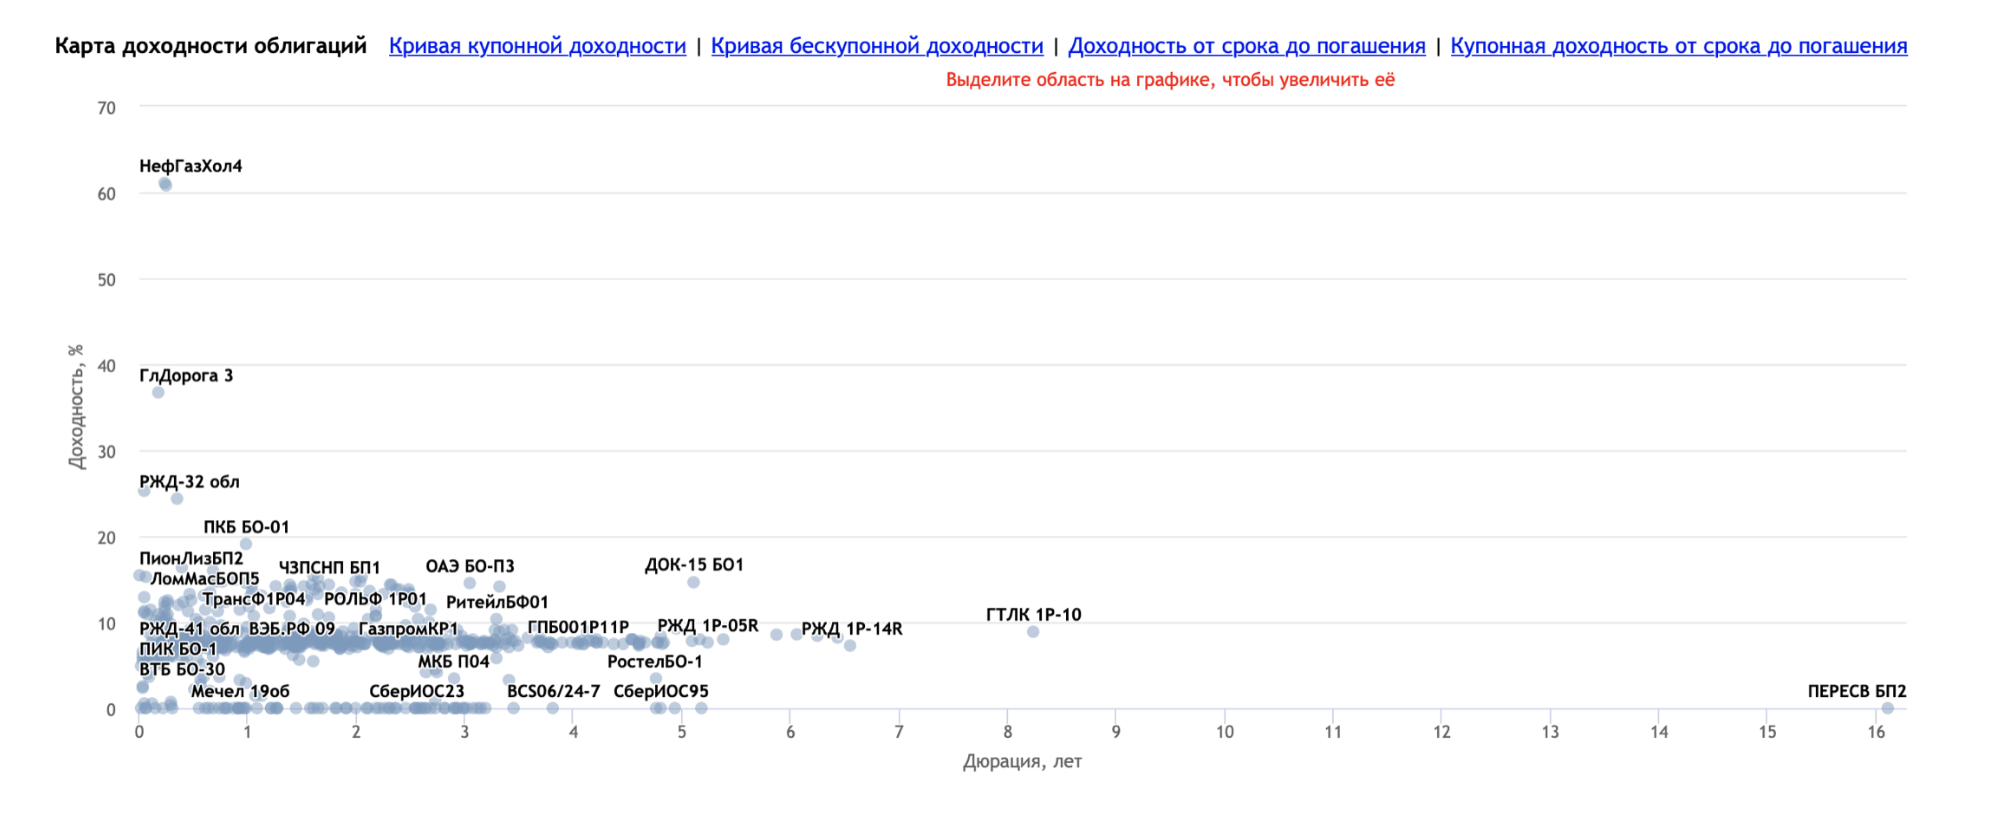
Task: Click the ТрансФ1Р04 bond label
Action: 254,599
